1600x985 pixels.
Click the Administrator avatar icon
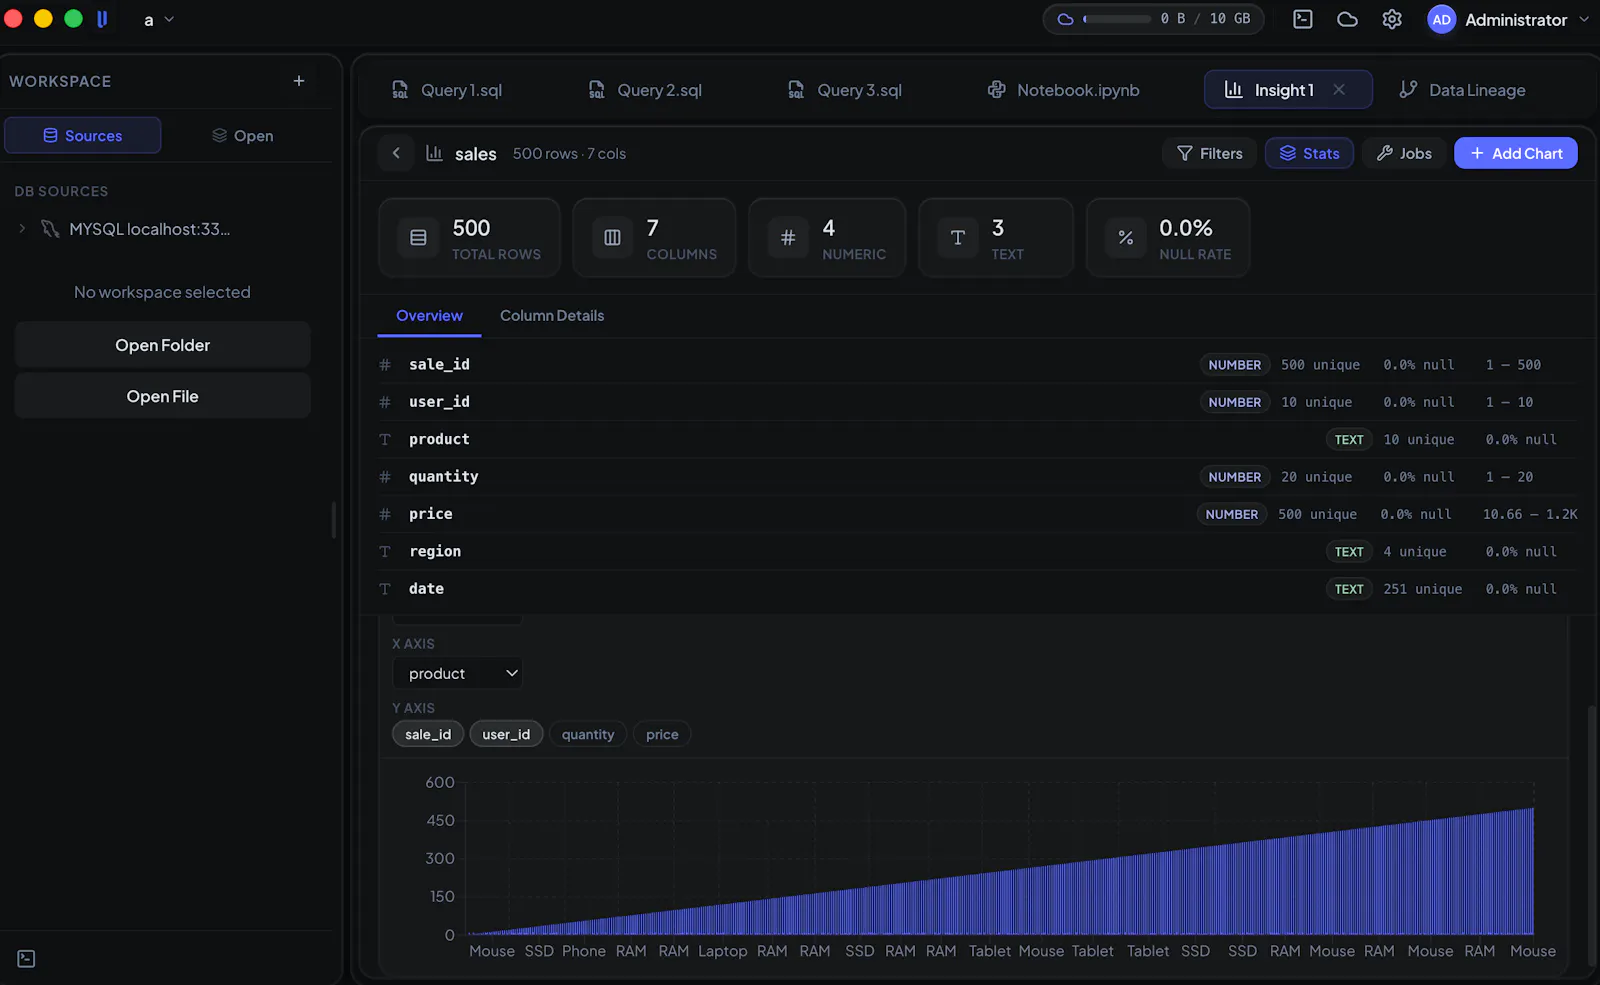1441,19
